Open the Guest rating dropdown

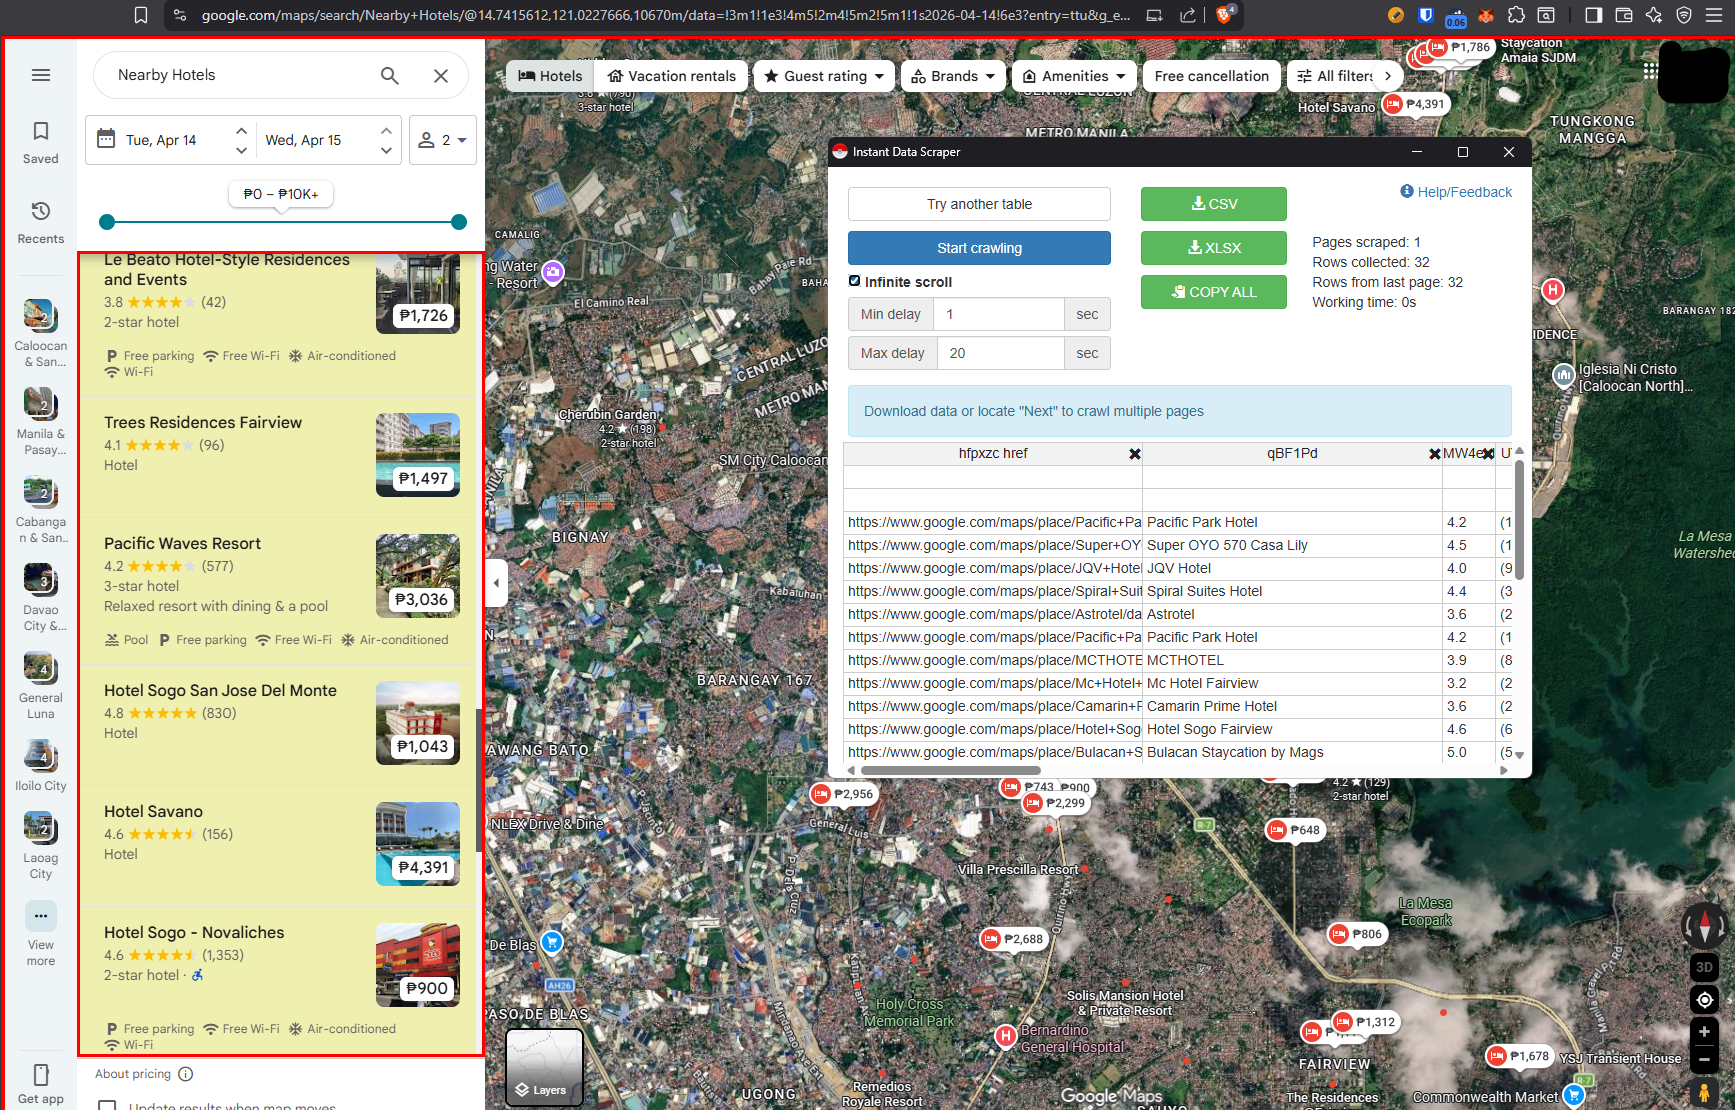(x=824, y=75)
